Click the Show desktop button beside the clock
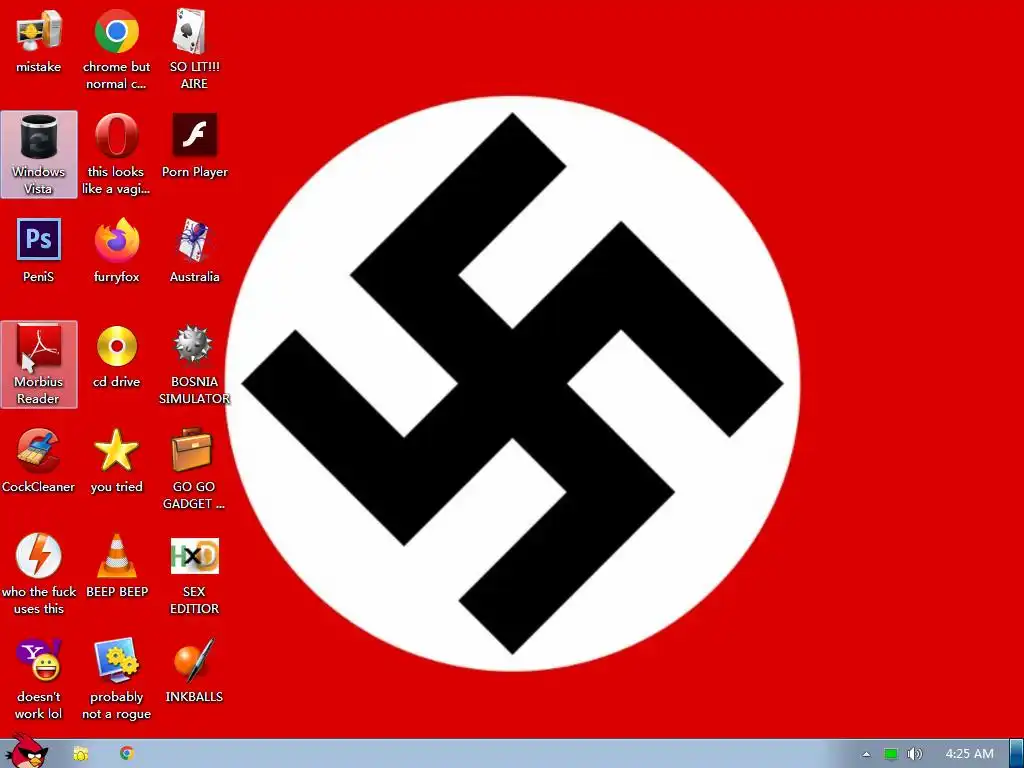 [1016, 754]
